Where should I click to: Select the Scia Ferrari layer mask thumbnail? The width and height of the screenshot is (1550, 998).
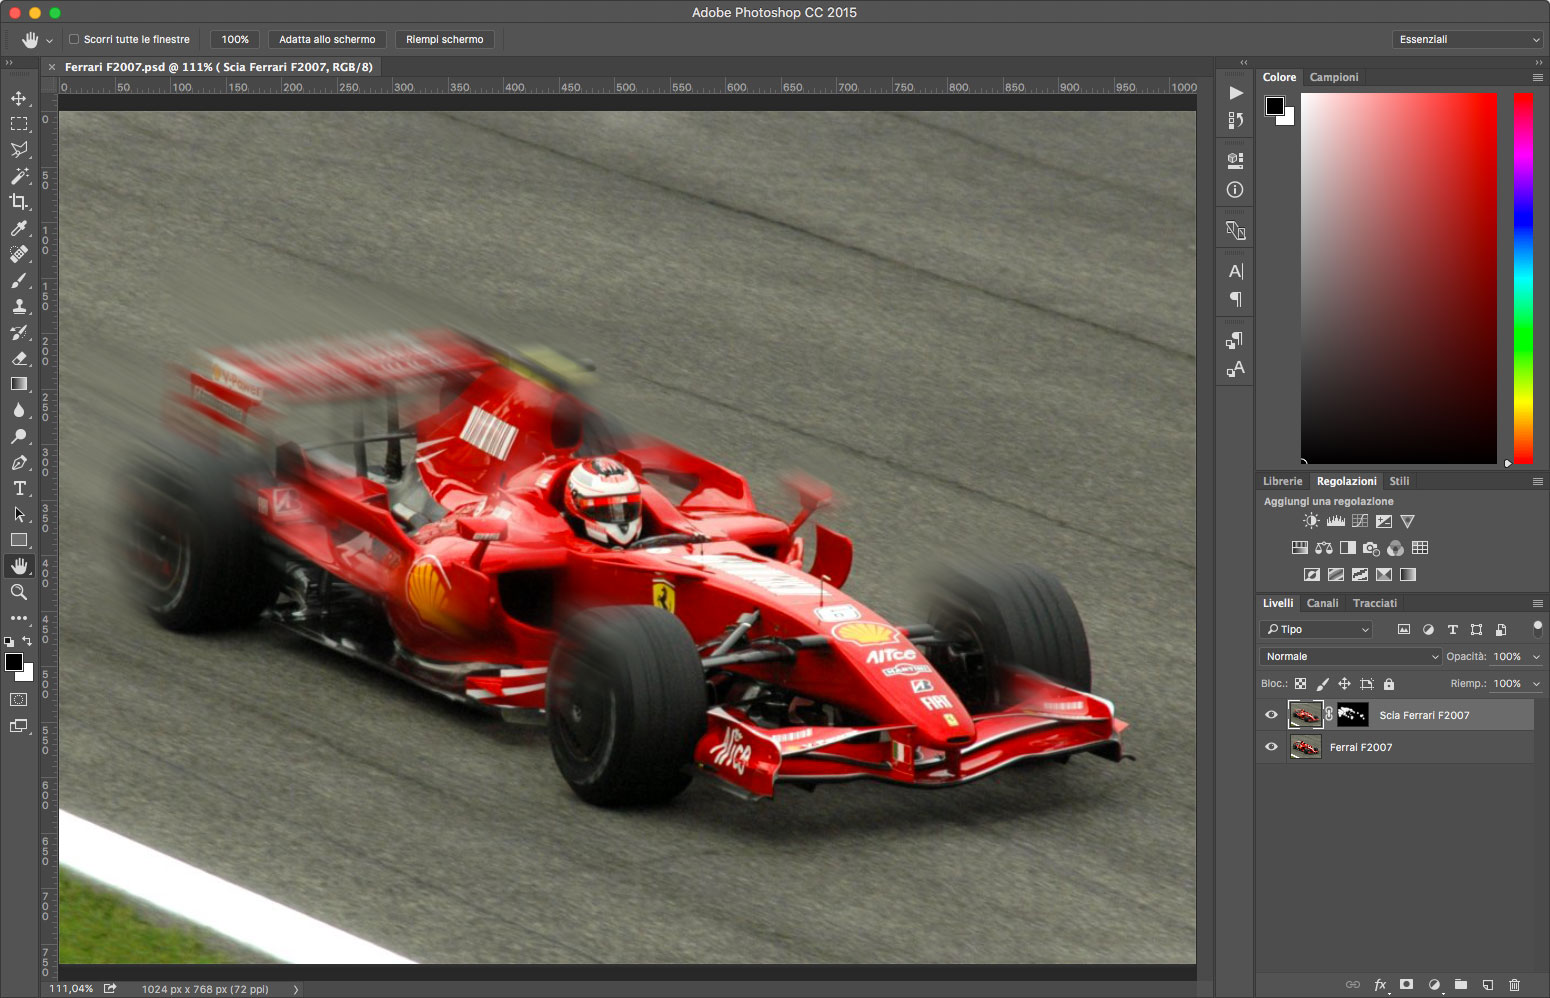(x=1352, y=714)
